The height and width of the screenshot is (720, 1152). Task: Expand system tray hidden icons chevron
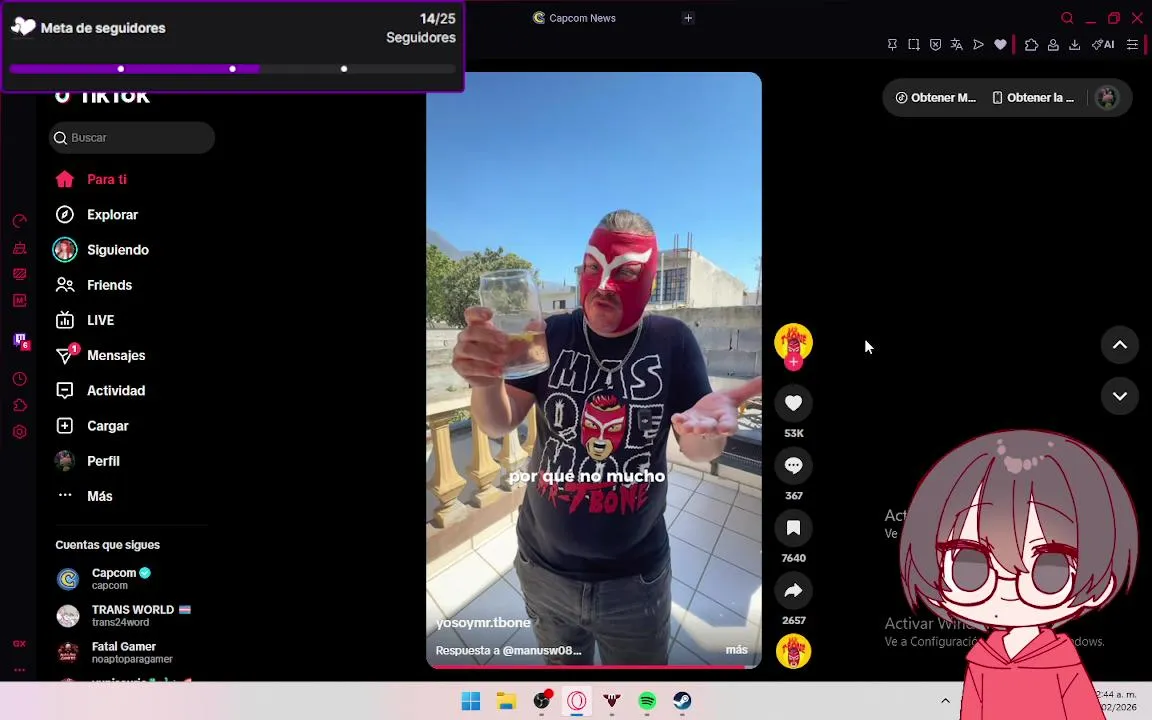[x=945, y=701]
